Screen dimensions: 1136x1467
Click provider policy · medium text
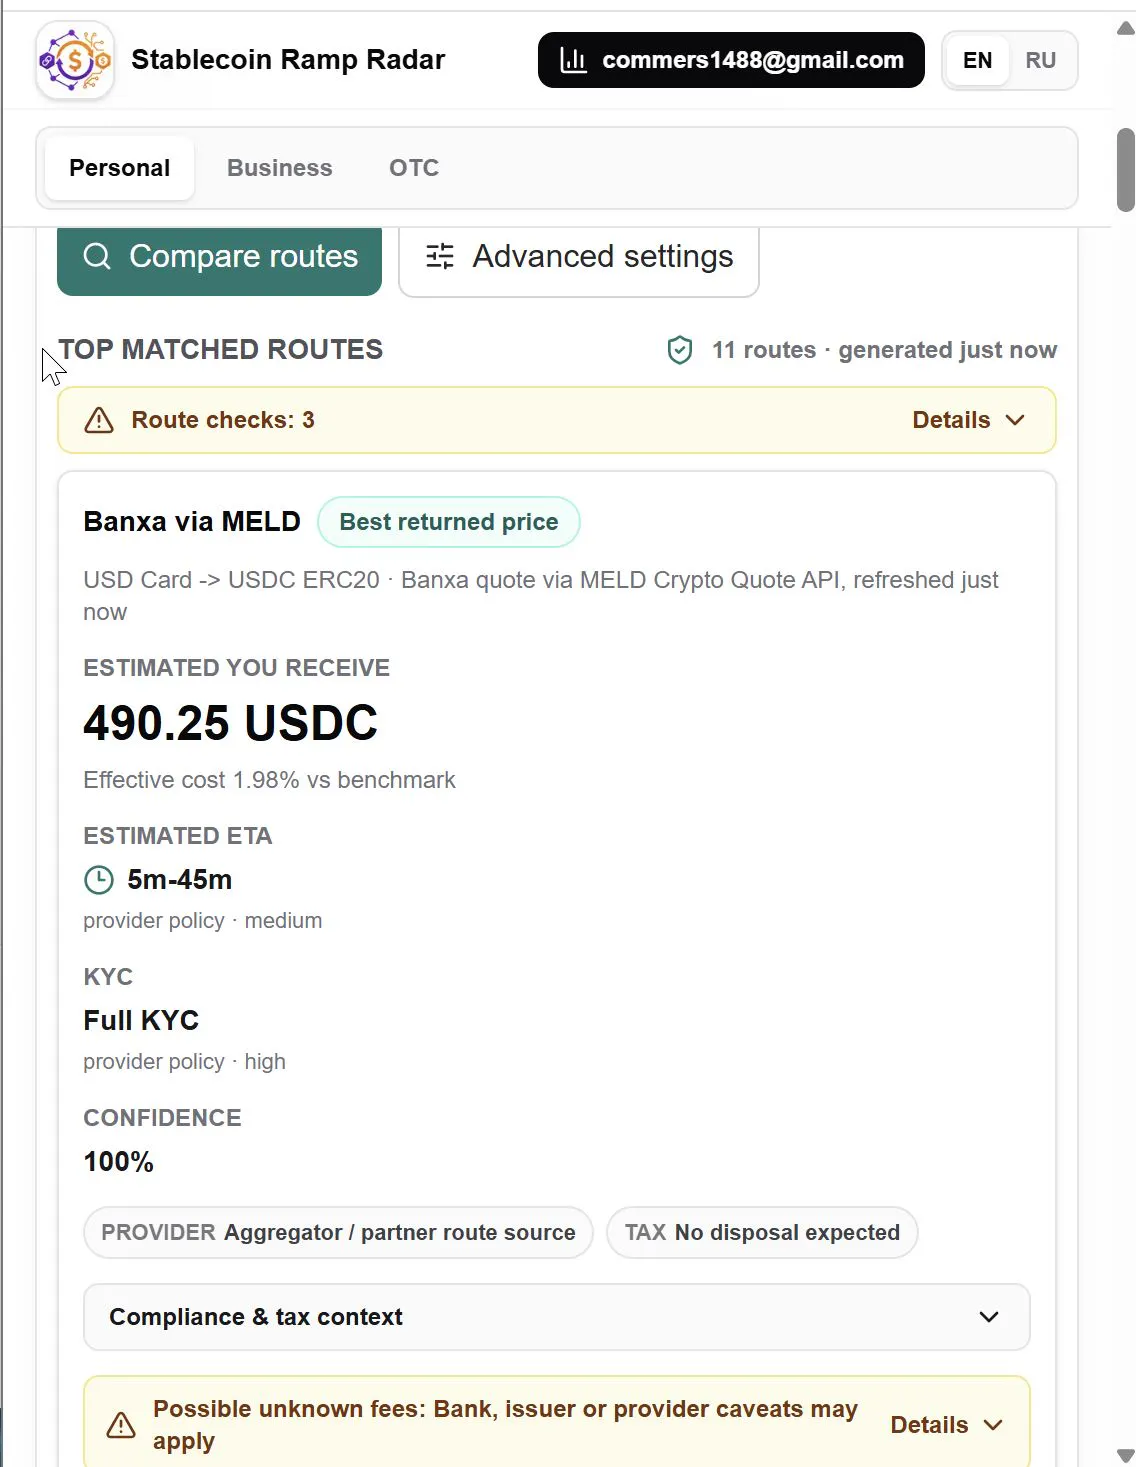pyautogui.click(x=203, y=921)
